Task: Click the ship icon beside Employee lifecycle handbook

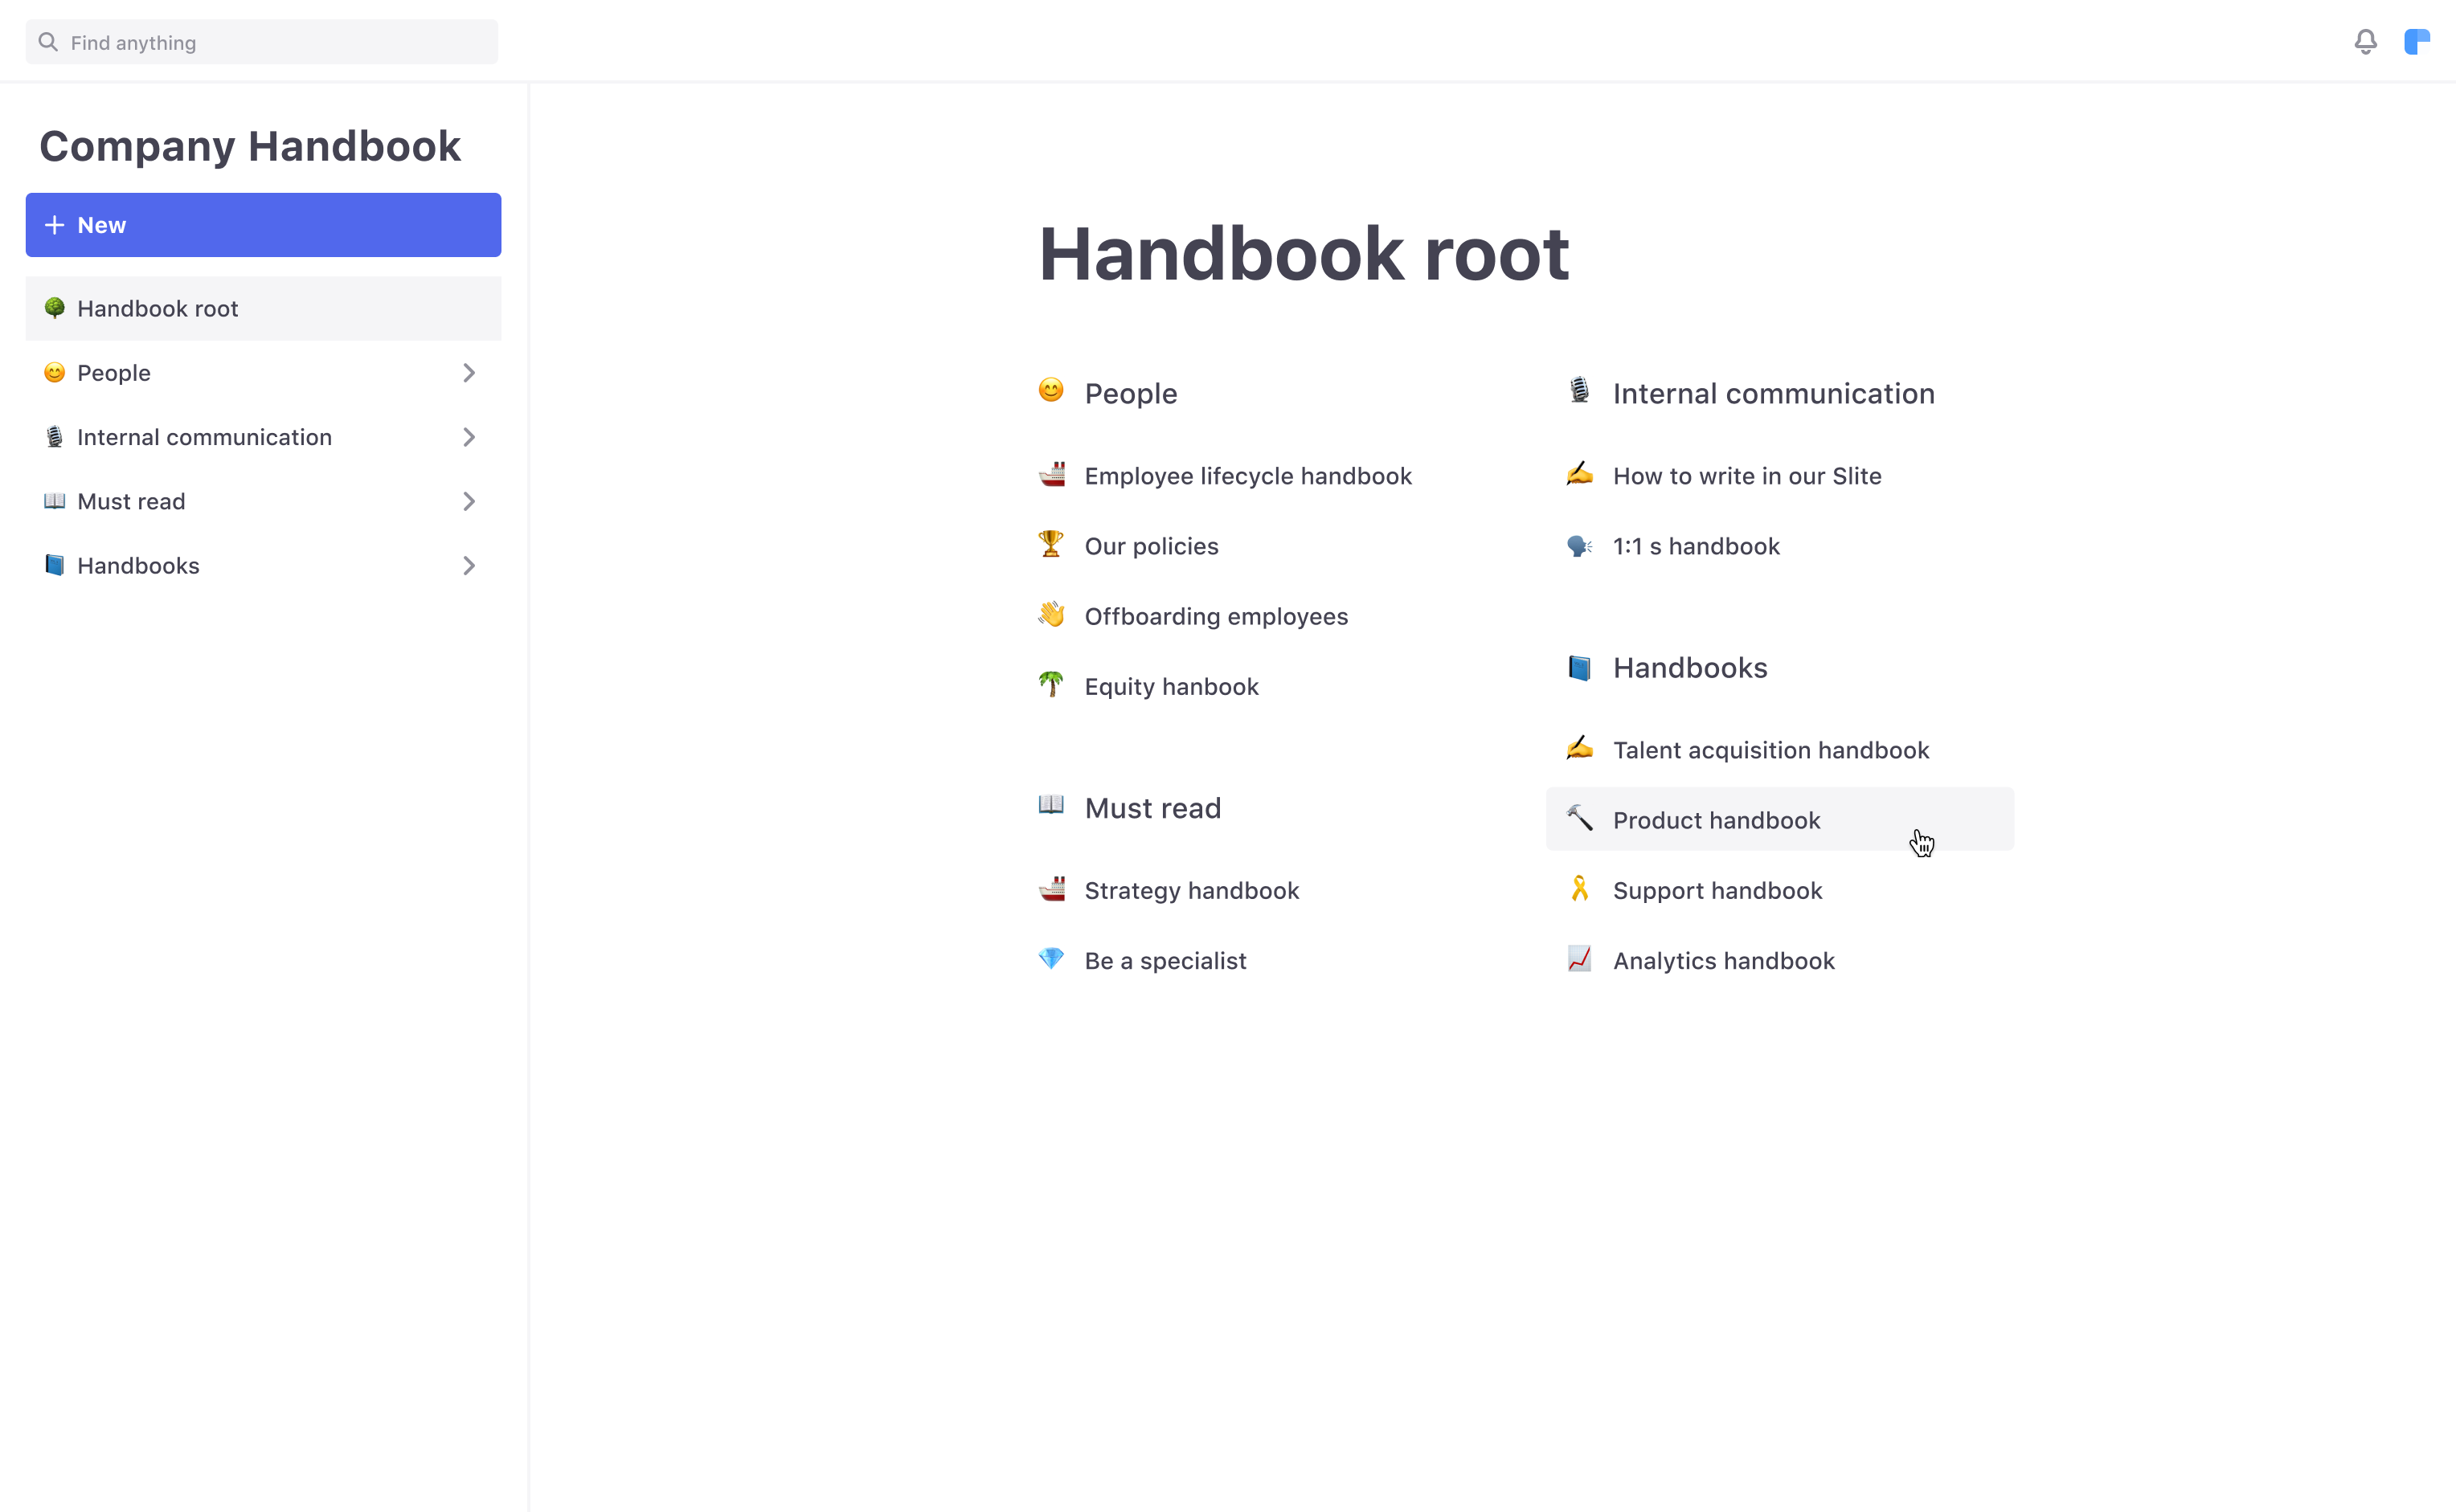Action: (x=1052, y=475)
